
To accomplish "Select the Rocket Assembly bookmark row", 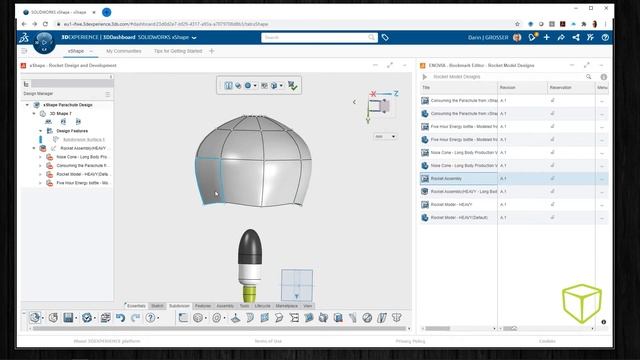I will (x=514, y=178).
